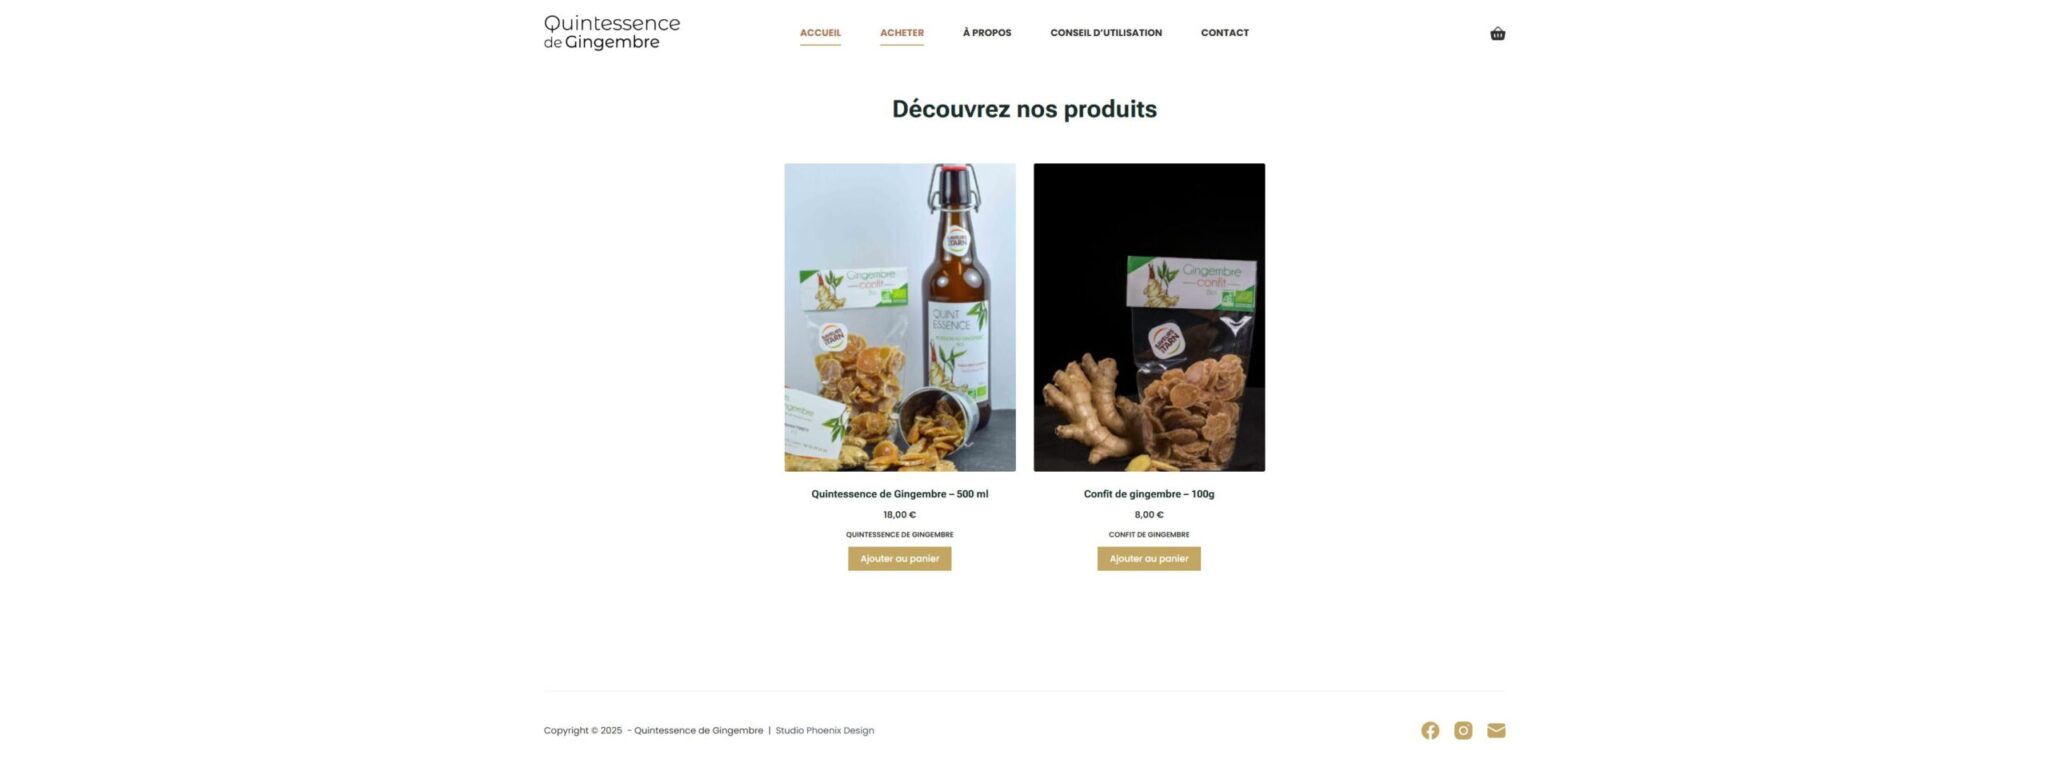Click the Découvrez nos produits heading
Viewport: 2048px width, 763px height.
[x=1024, y=109]
